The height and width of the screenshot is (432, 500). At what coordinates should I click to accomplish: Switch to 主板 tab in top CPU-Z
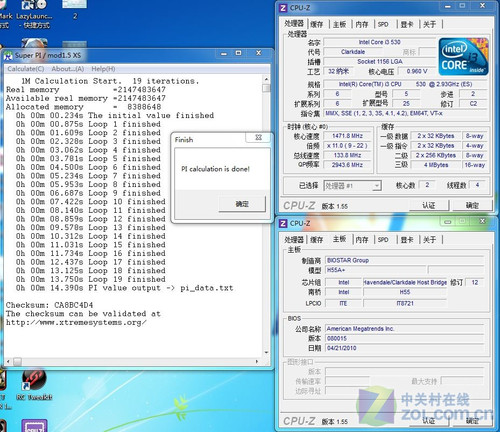[339, 24]
